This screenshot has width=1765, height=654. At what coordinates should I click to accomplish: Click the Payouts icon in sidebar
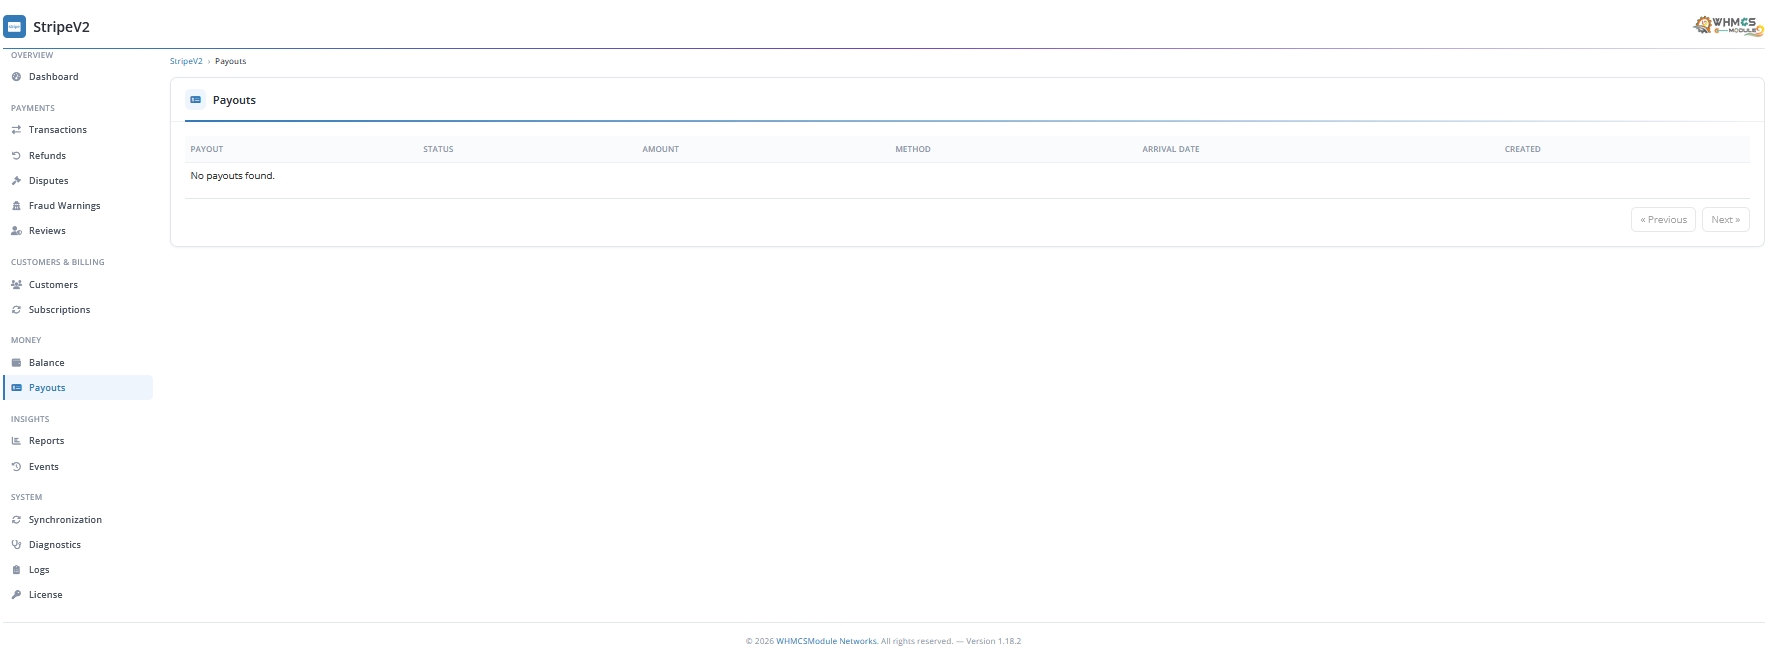click(x=16, y=388)
